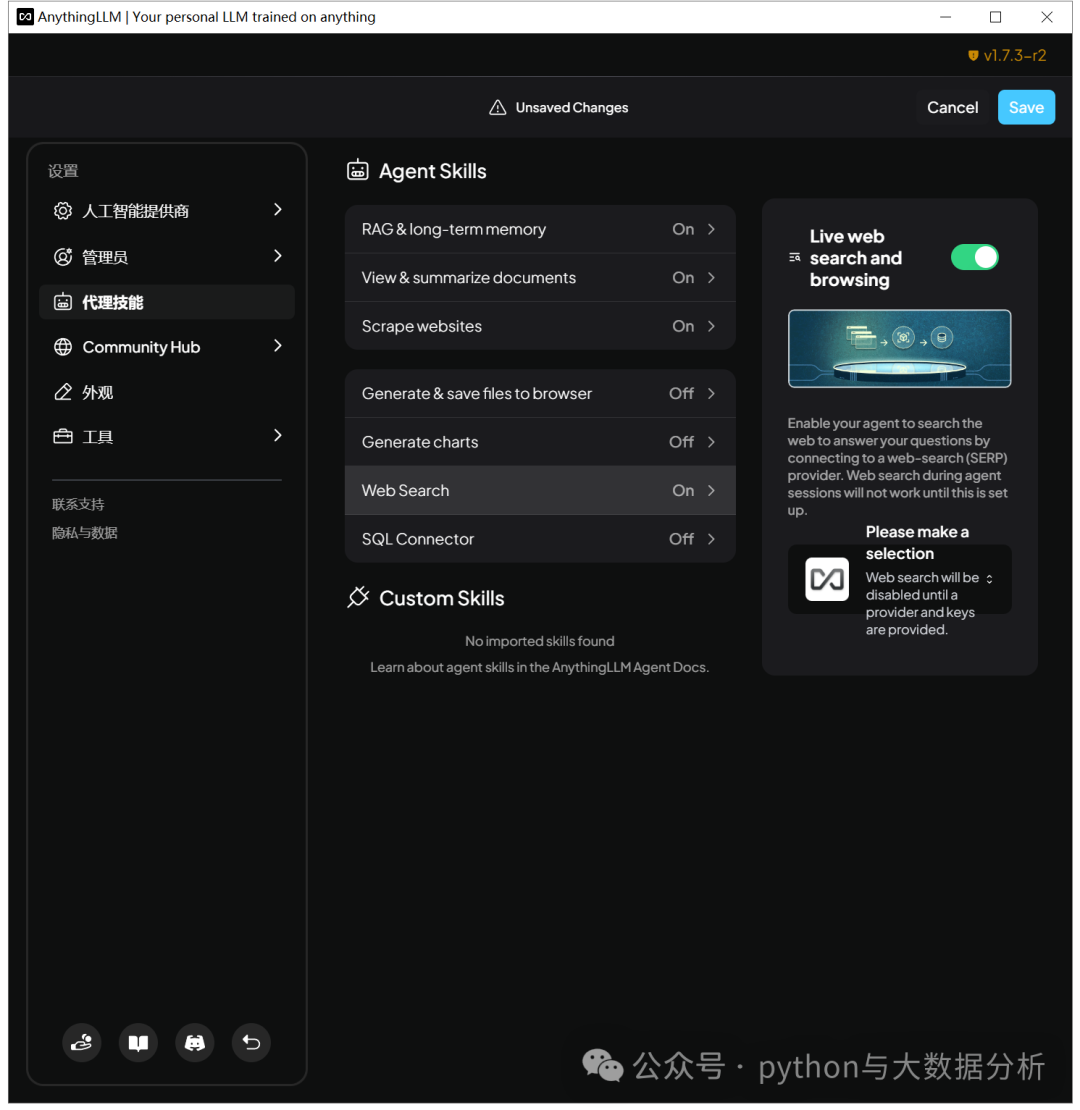Open View & summarize documents chevron
The height and width of the screenshot is (1110, 1080).
(711, 278)
